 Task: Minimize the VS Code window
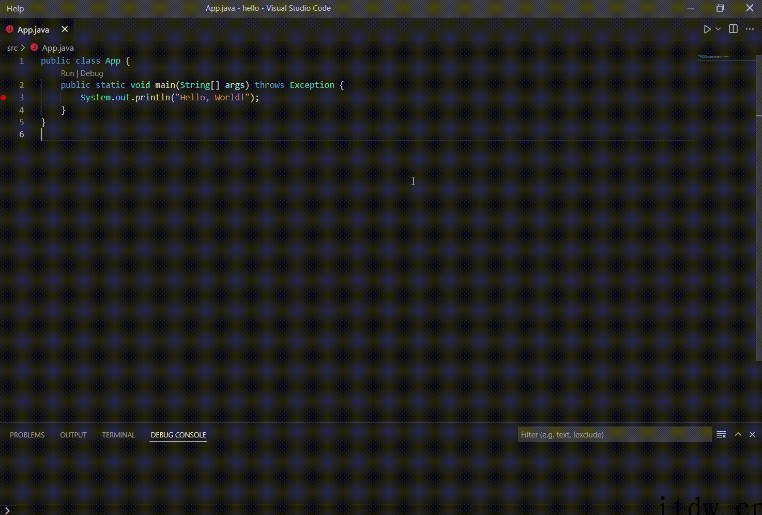coord(691,8)
